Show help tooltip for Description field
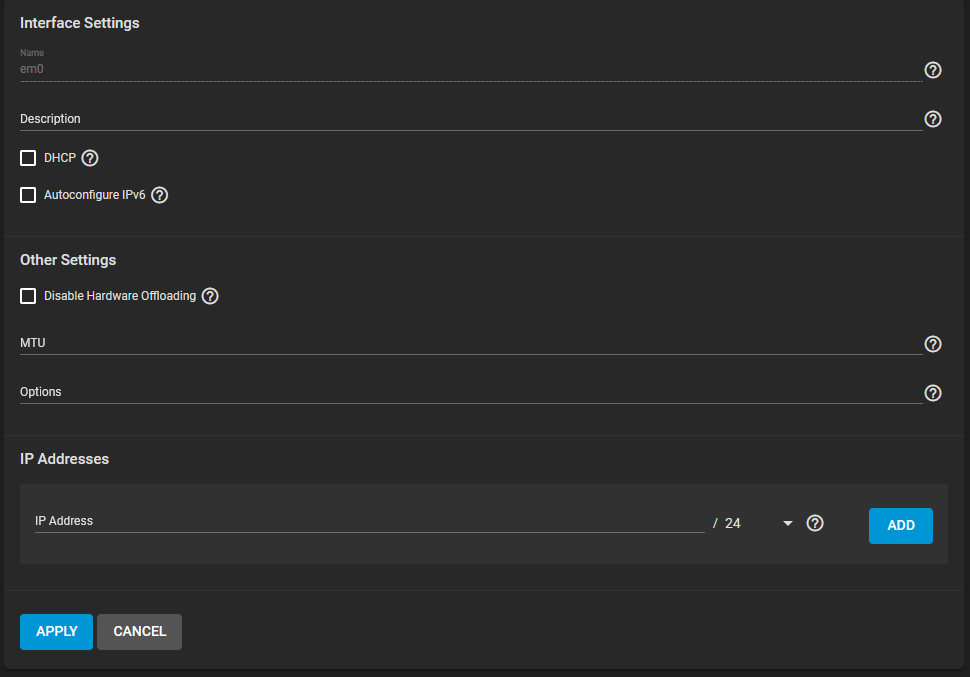 (x=932, y=119)
